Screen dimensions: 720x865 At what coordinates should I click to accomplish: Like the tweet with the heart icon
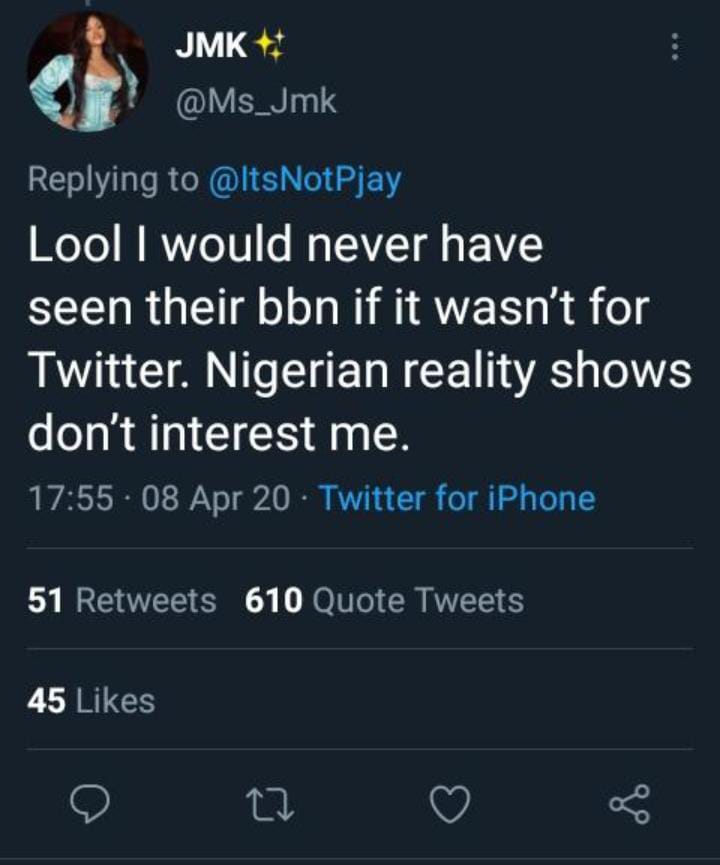click(x=447, y=802)
